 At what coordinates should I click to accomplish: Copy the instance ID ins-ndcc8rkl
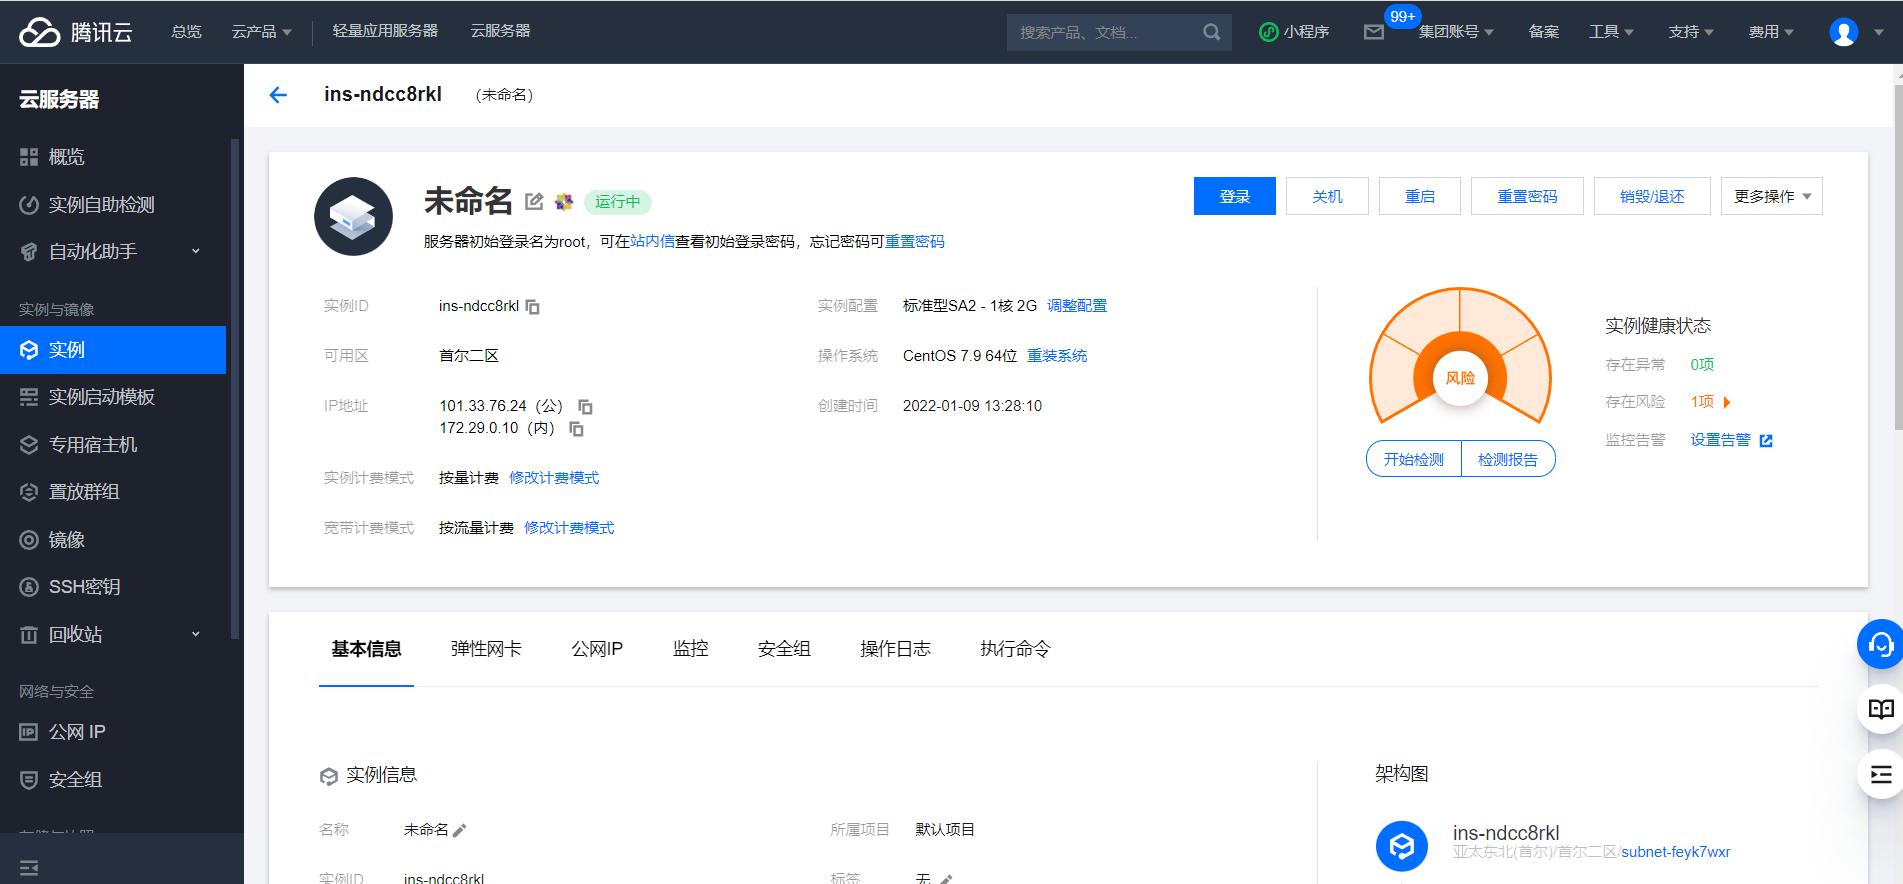click(x=533, y=307)
